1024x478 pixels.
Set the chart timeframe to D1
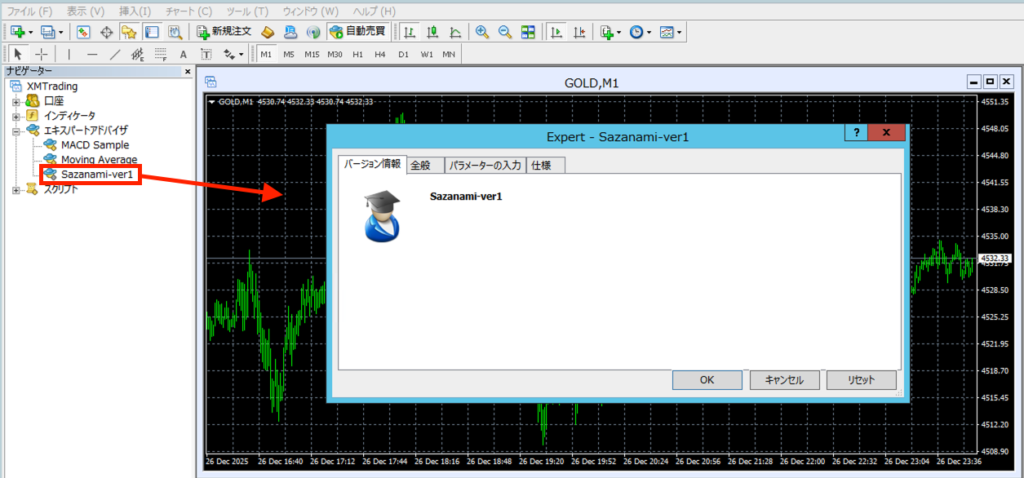[403, 54]
